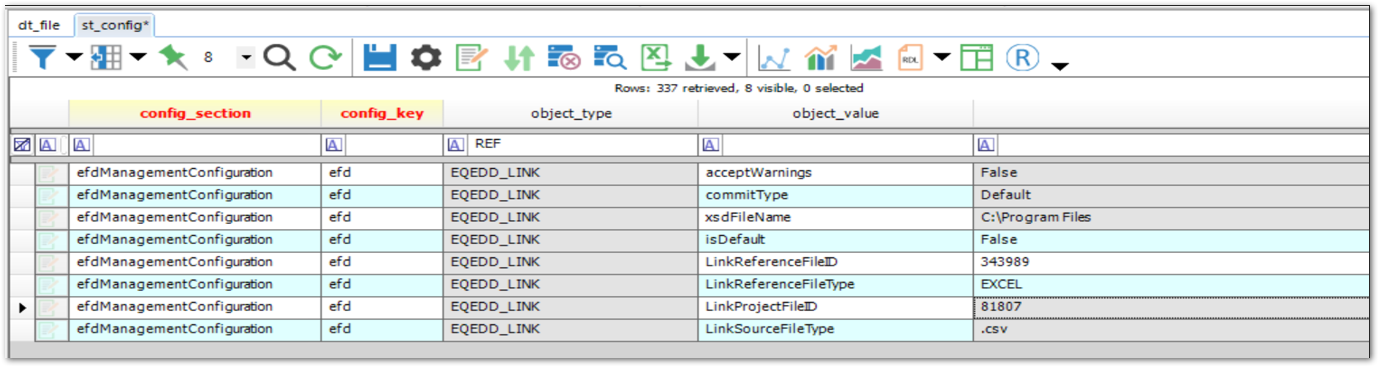Screen dimensions: 1379x367
Task: Click the green download arrow icon
Action: pyautogui.click(x=702, y=58)
